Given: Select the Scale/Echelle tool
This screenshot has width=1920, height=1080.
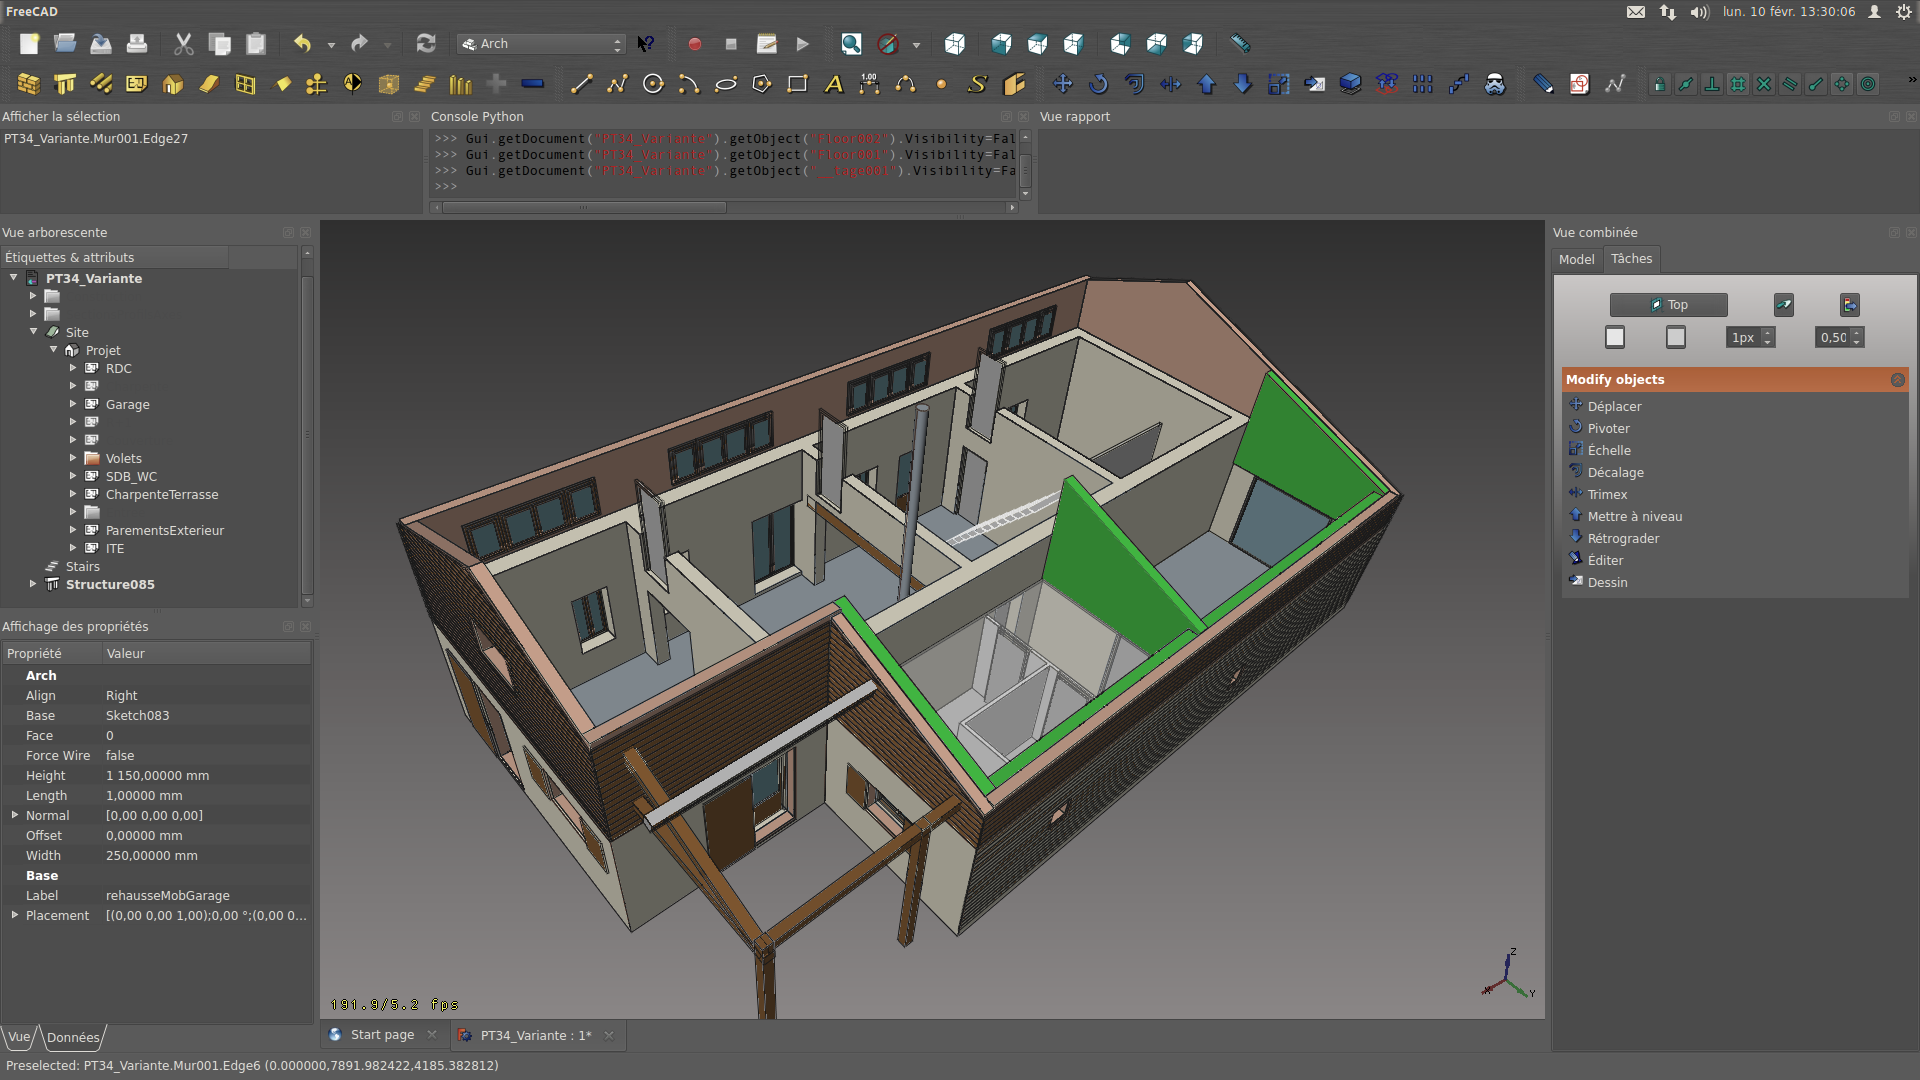Looking at the screenshot, I should 1607,450.
